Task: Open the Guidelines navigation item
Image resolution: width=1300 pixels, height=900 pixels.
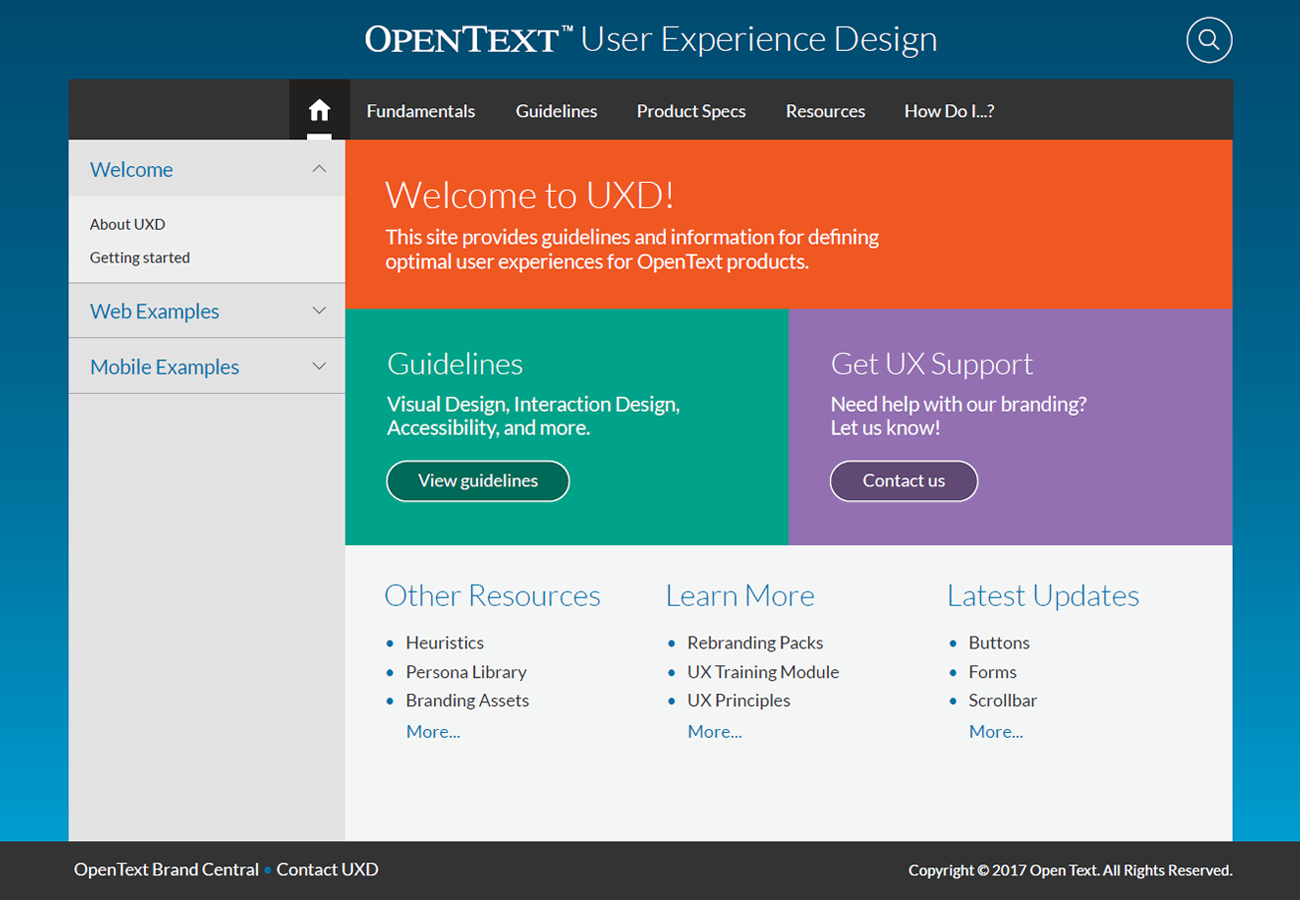Action: pos(556,111)
